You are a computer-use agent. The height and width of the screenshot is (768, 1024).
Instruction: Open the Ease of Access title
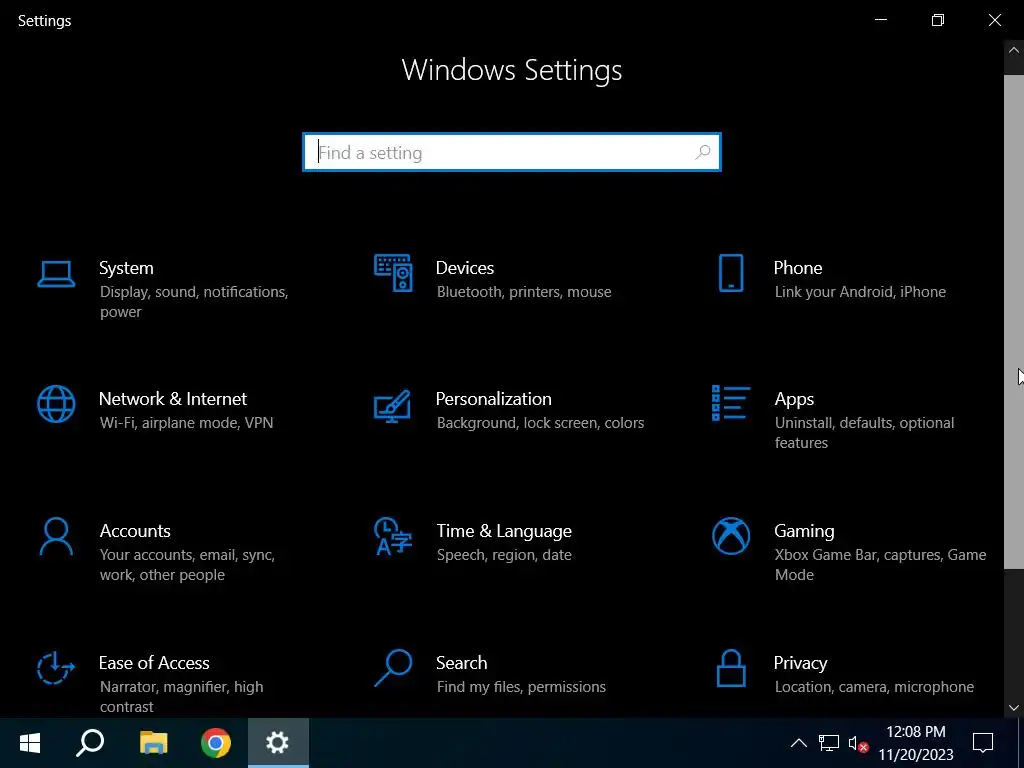click(154, 663)
